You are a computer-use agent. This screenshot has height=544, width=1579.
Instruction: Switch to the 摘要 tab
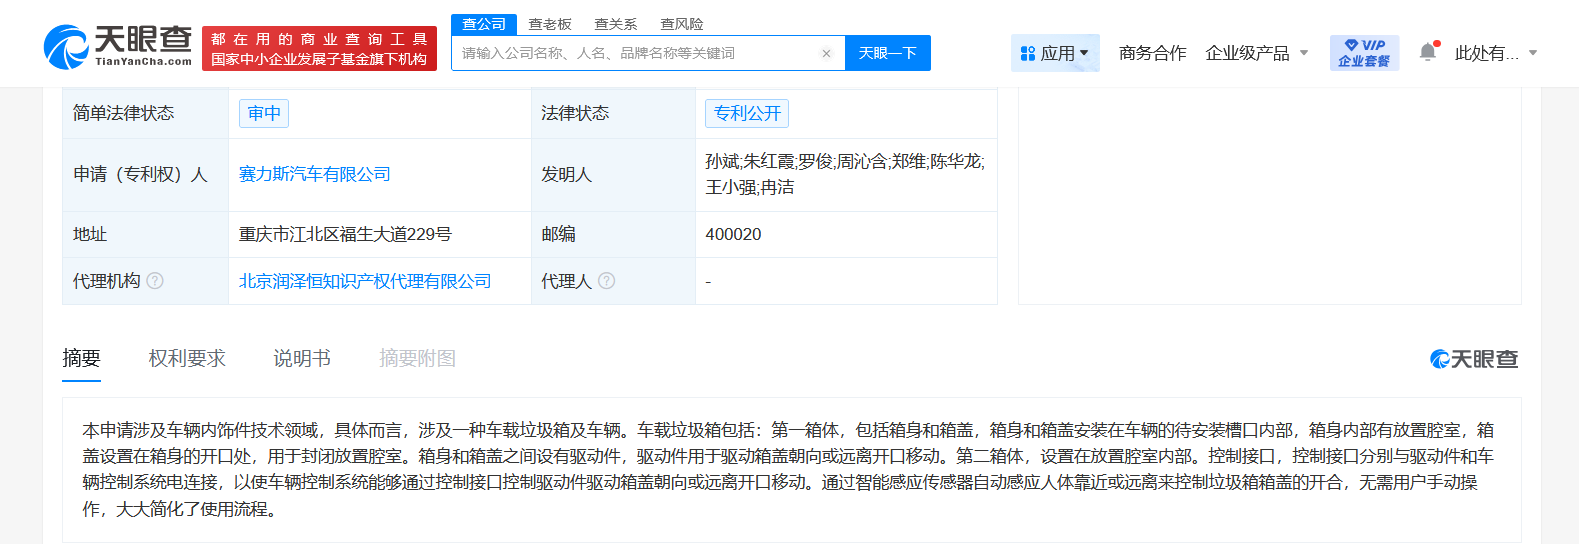click(81, 358)
